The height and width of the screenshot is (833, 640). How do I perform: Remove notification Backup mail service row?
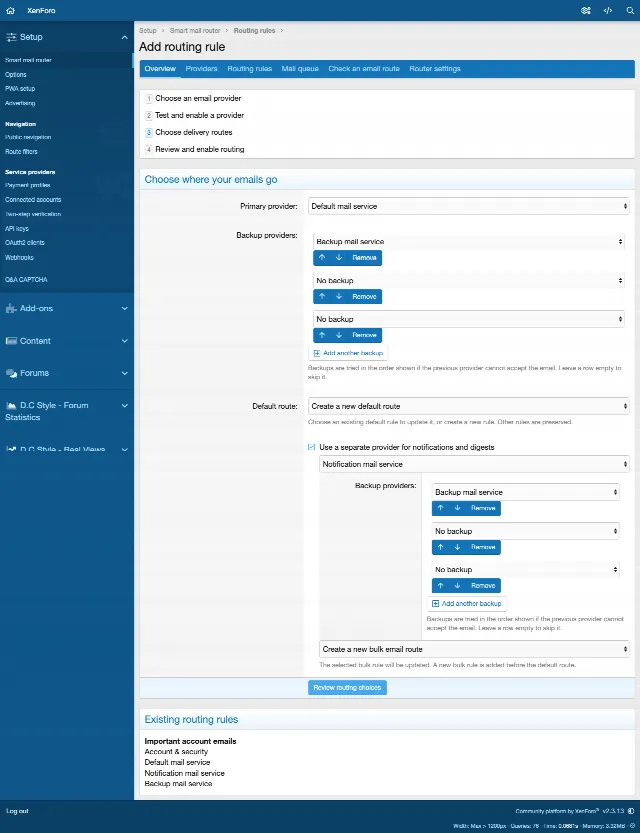point(483,508)
